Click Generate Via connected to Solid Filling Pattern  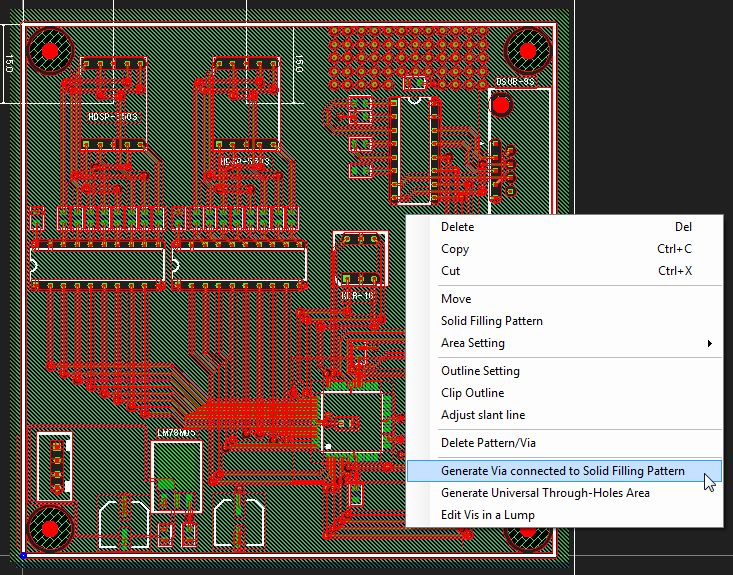(565, 471)
